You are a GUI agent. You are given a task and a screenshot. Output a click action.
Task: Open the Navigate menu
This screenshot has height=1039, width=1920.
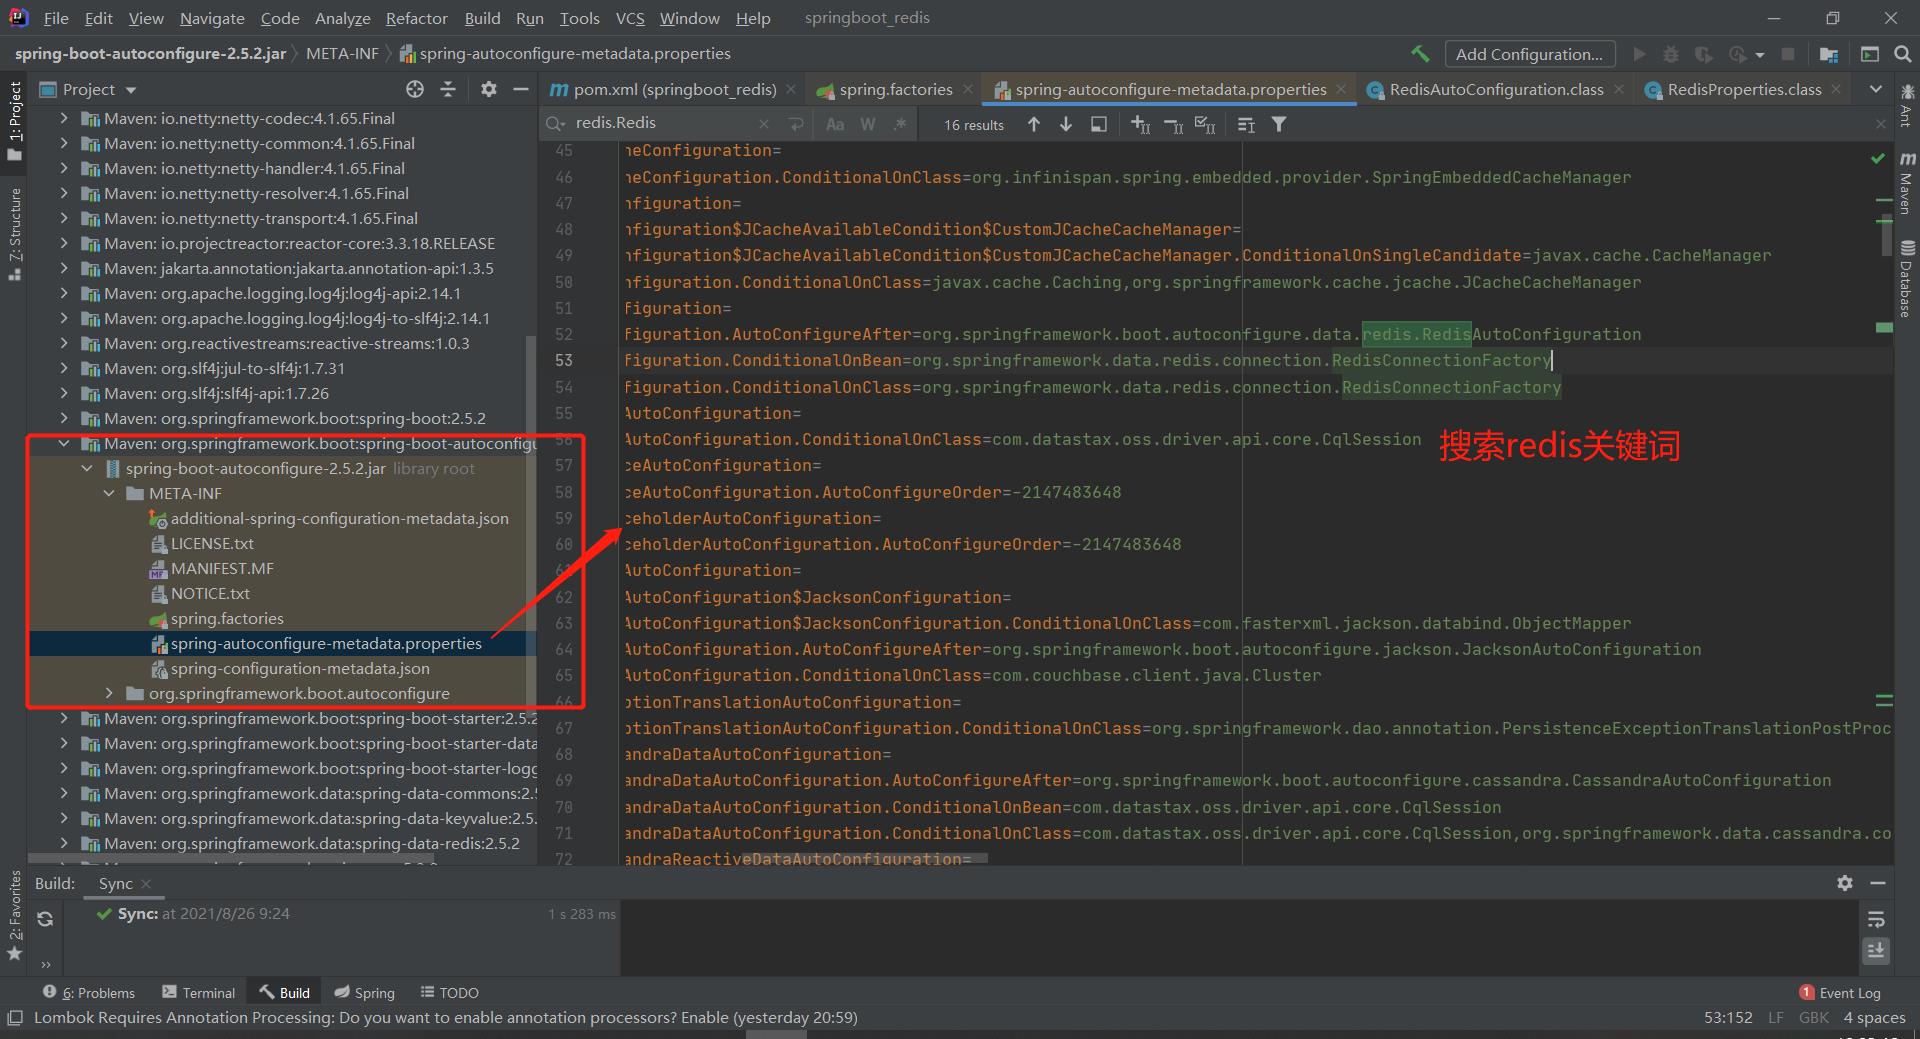click(x=212, y=18)
